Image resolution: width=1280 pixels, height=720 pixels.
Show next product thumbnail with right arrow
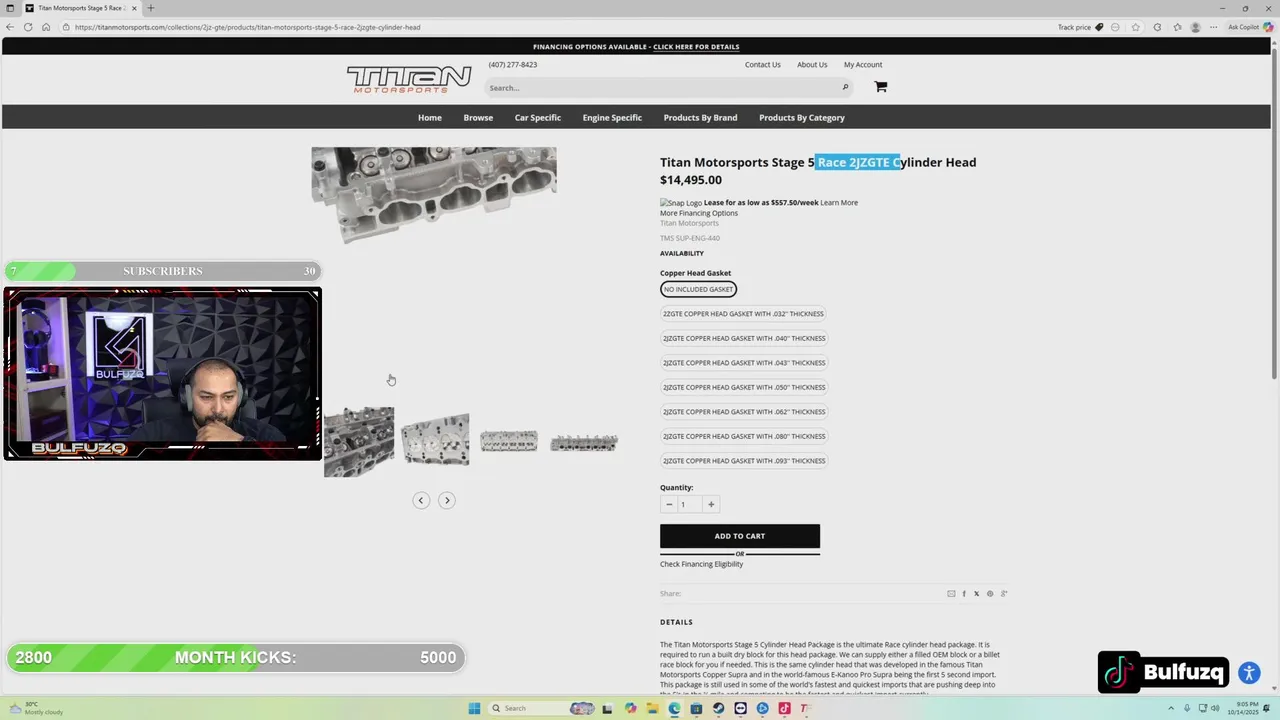(x=447, y=500)
